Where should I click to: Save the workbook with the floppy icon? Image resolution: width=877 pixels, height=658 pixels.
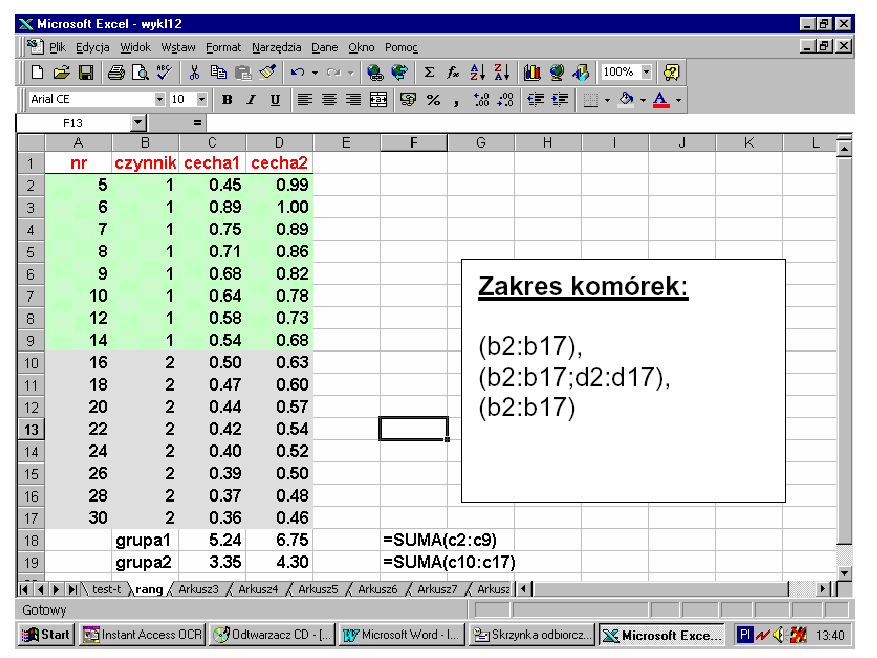[x=86, y=72]
